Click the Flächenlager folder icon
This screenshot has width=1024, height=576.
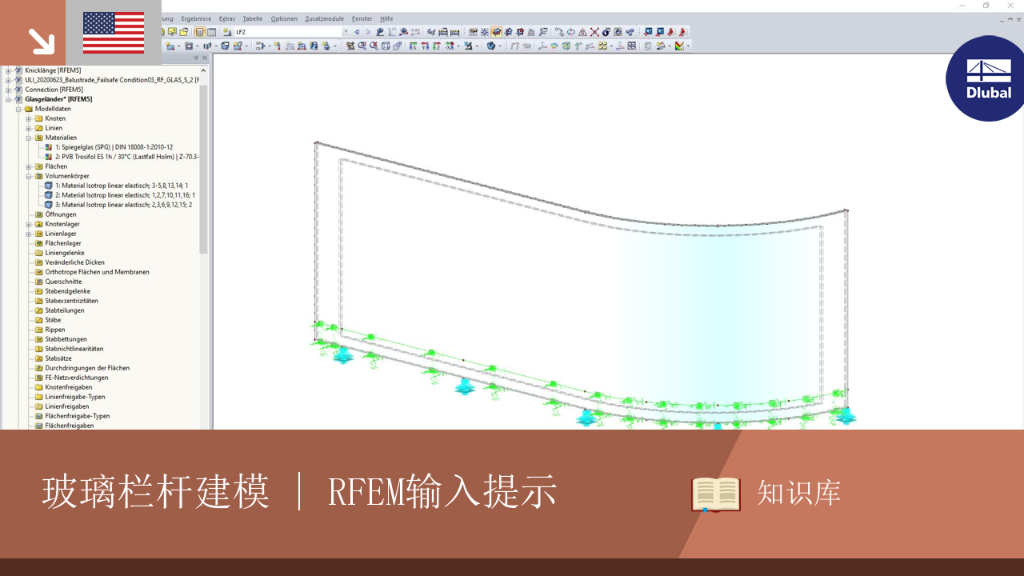click(39, 243)
